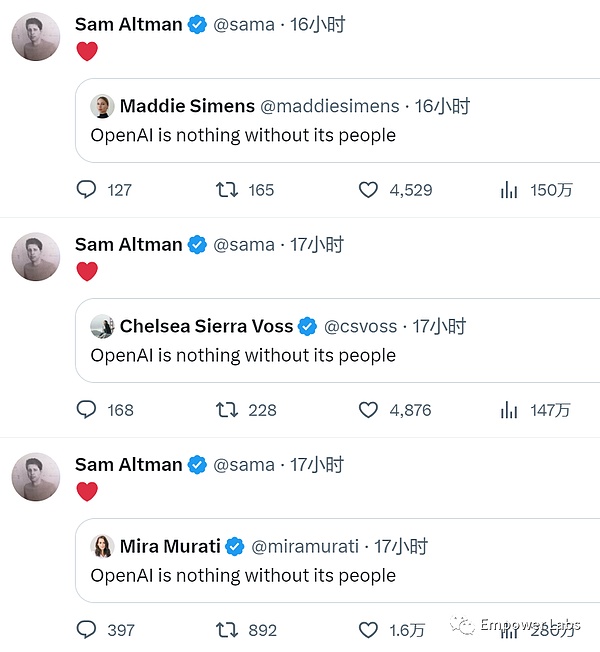Click reply icon on Maddie Simens quote tweet
The height and width of the screenshot is (652, 600).
click(x=87, y=190)
